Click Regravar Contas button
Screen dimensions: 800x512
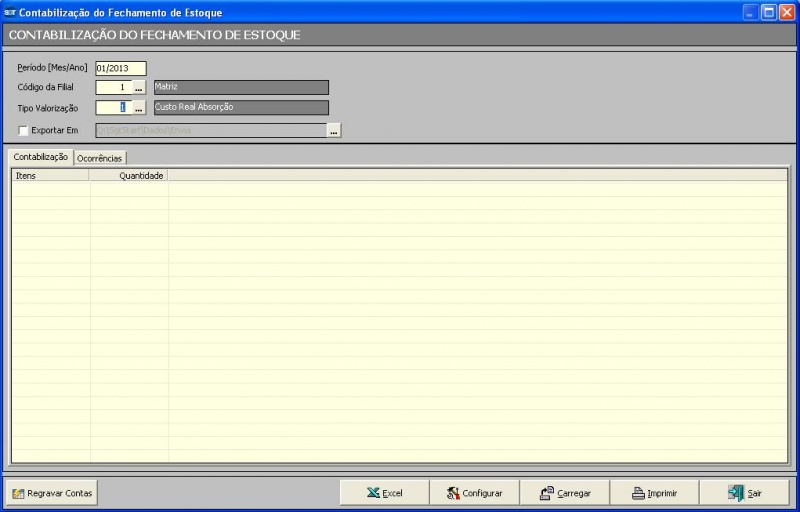52,493
